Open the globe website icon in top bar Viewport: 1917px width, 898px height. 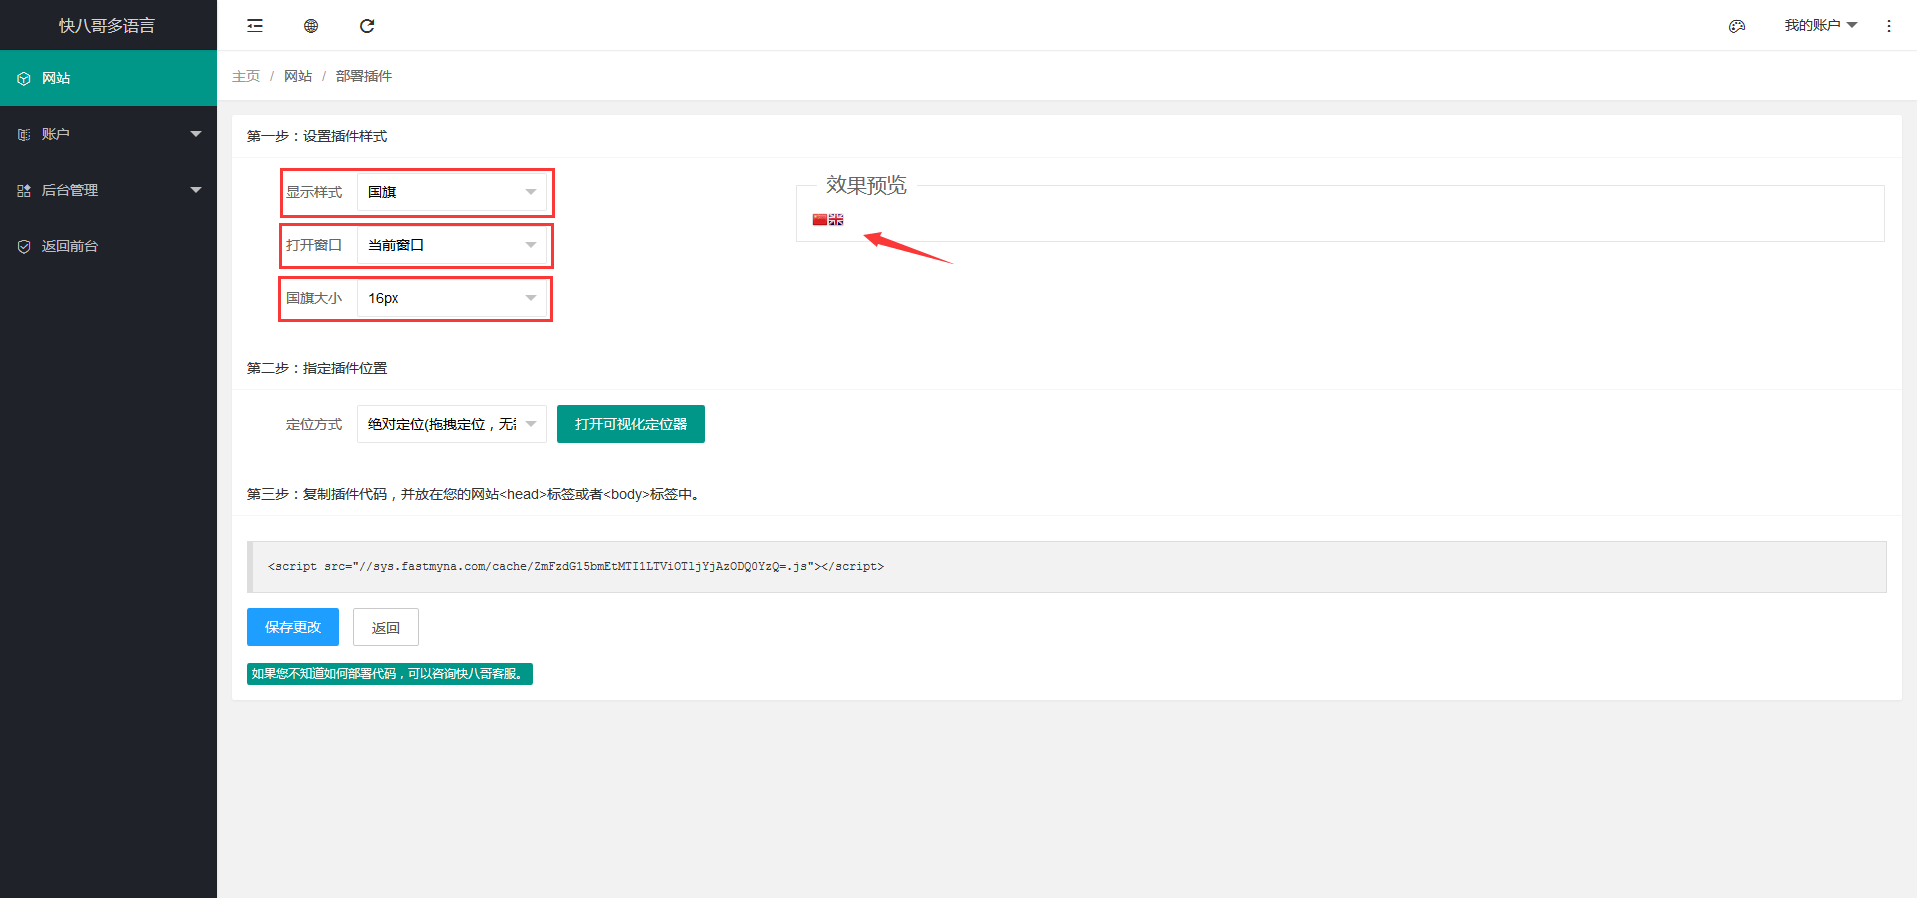pos(311,26)
